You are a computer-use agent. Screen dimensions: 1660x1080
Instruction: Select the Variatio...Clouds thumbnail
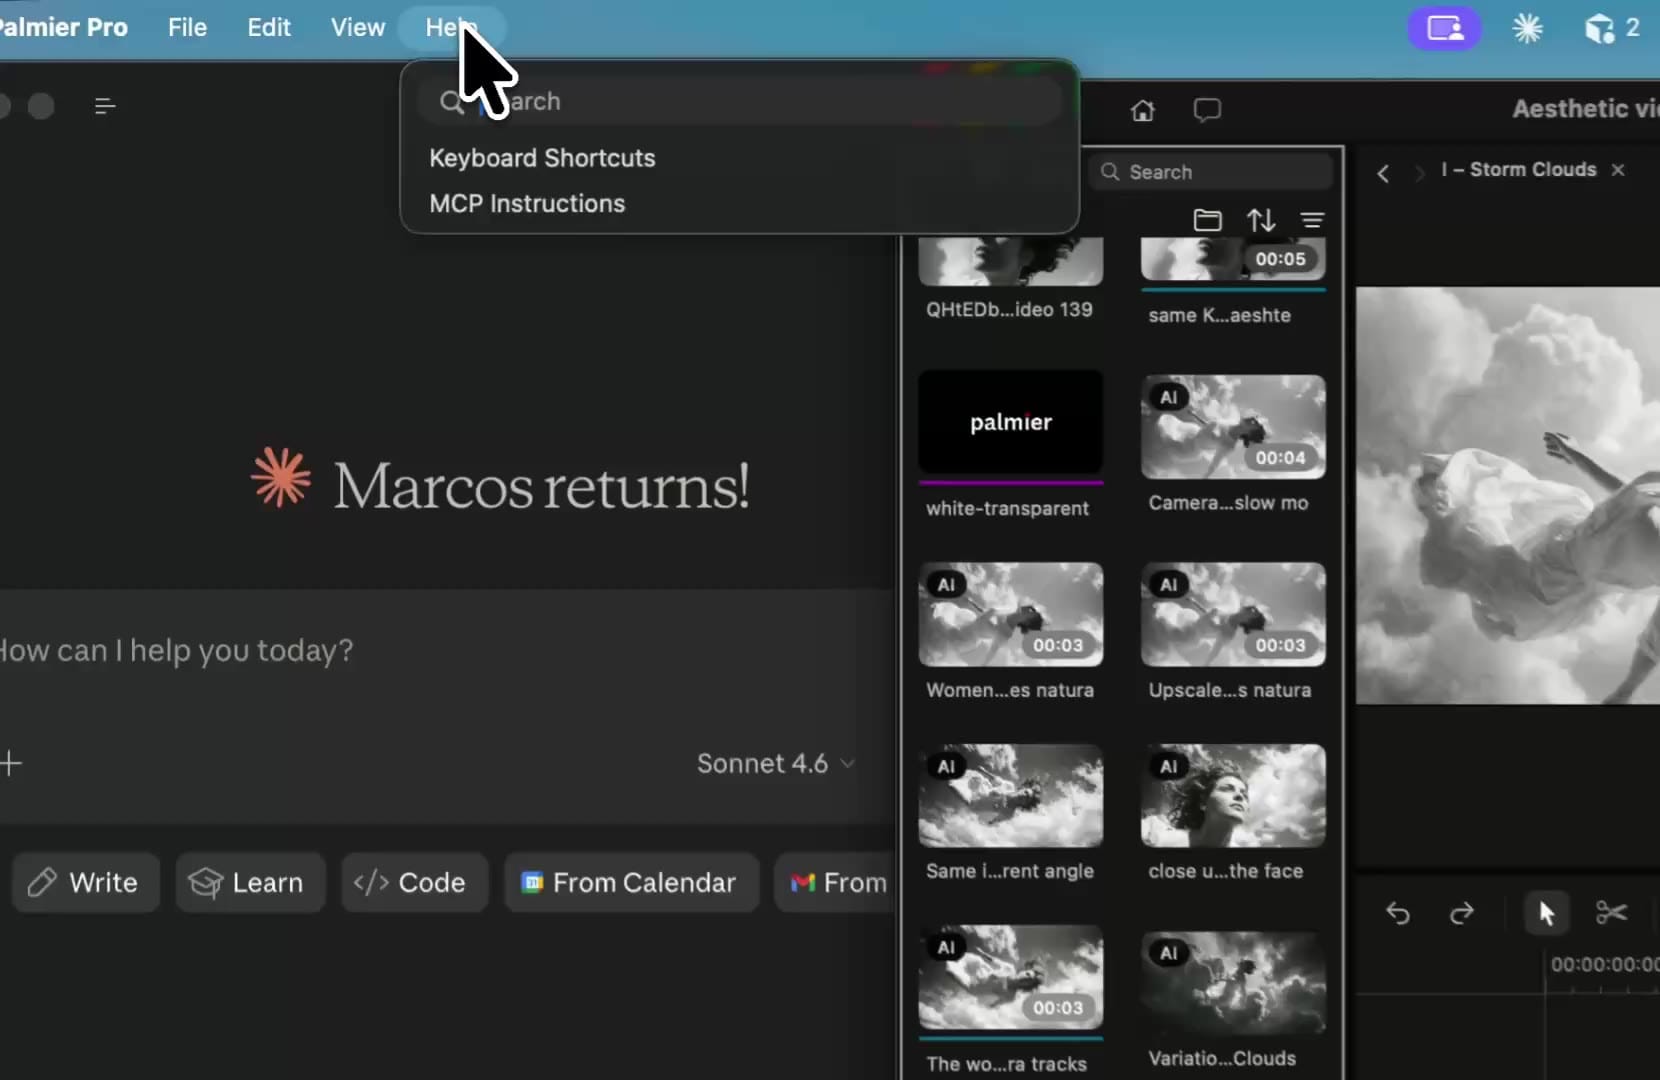click(1233, 982)
